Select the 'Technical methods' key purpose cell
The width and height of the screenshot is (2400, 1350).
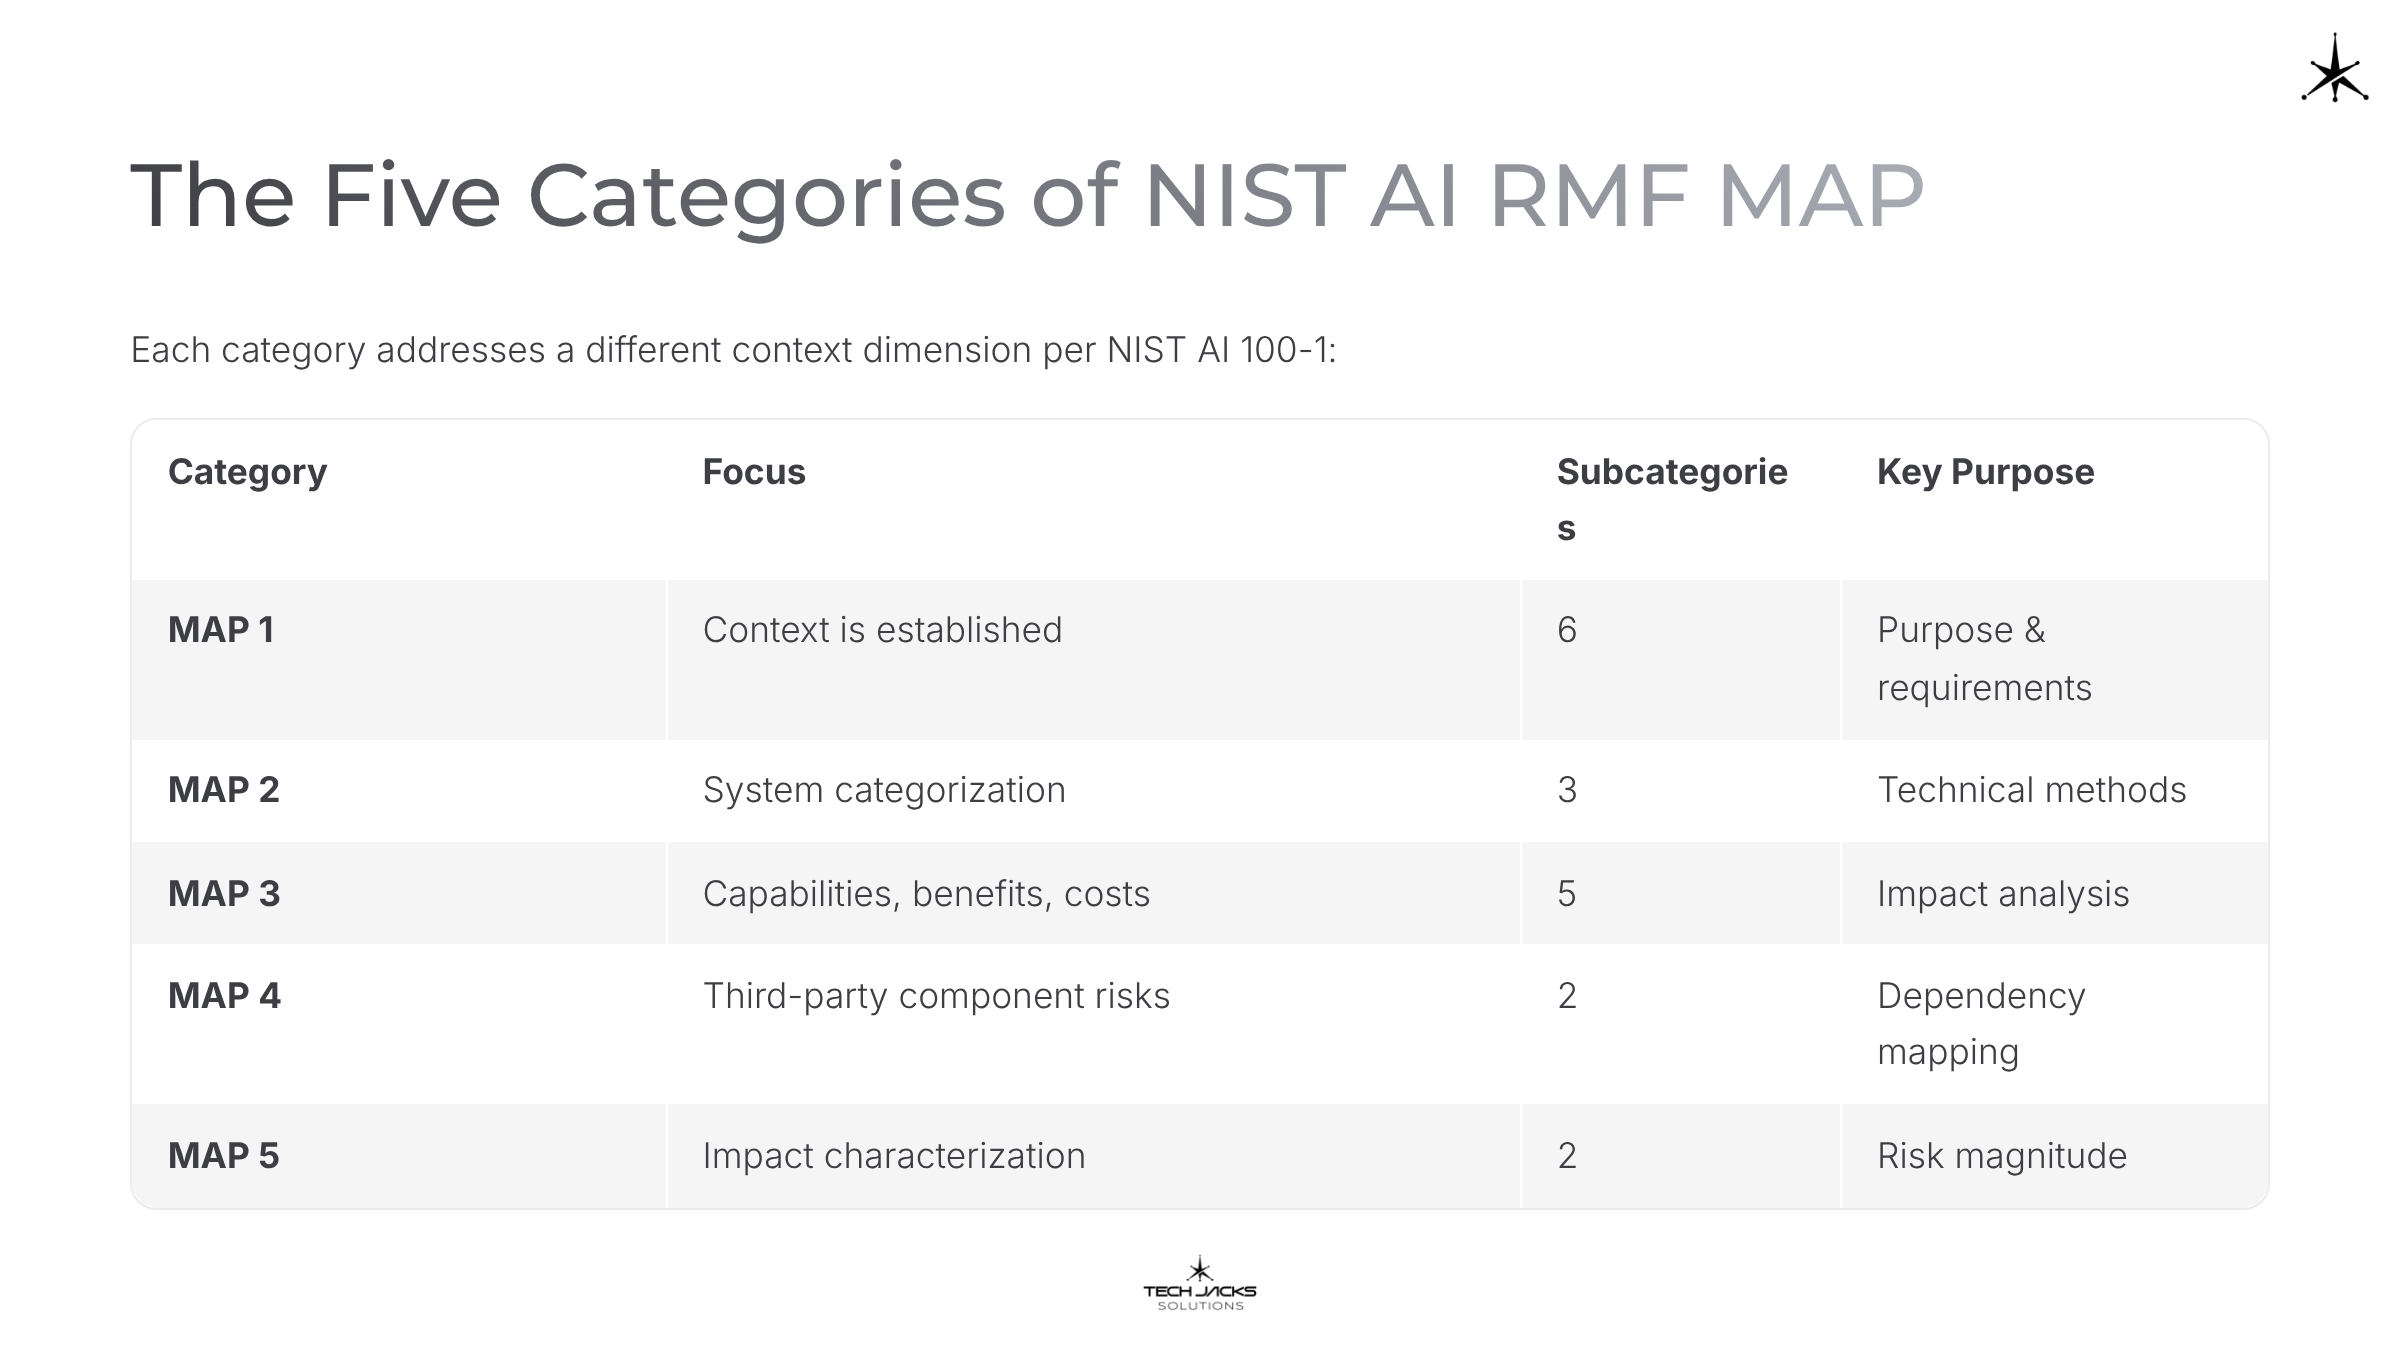2031,790
